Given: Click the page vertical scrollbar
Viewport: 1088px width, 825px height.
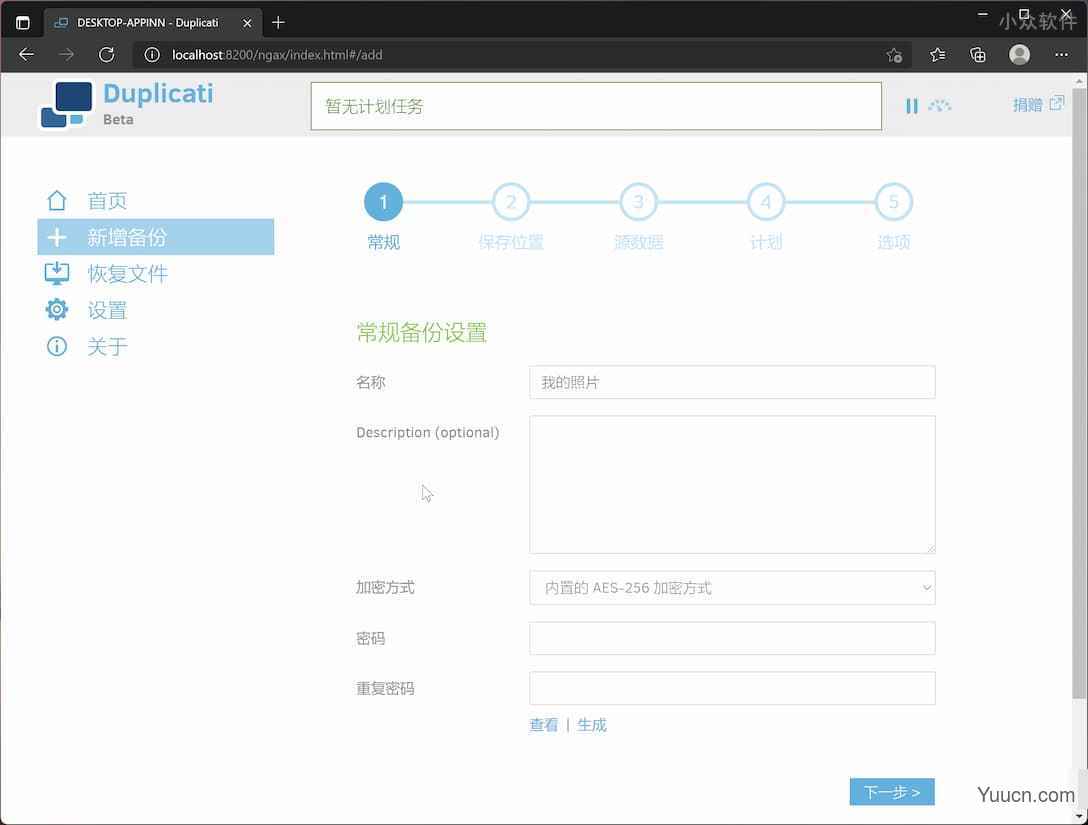Looking at the screenshot, I should coord(1079,392).
